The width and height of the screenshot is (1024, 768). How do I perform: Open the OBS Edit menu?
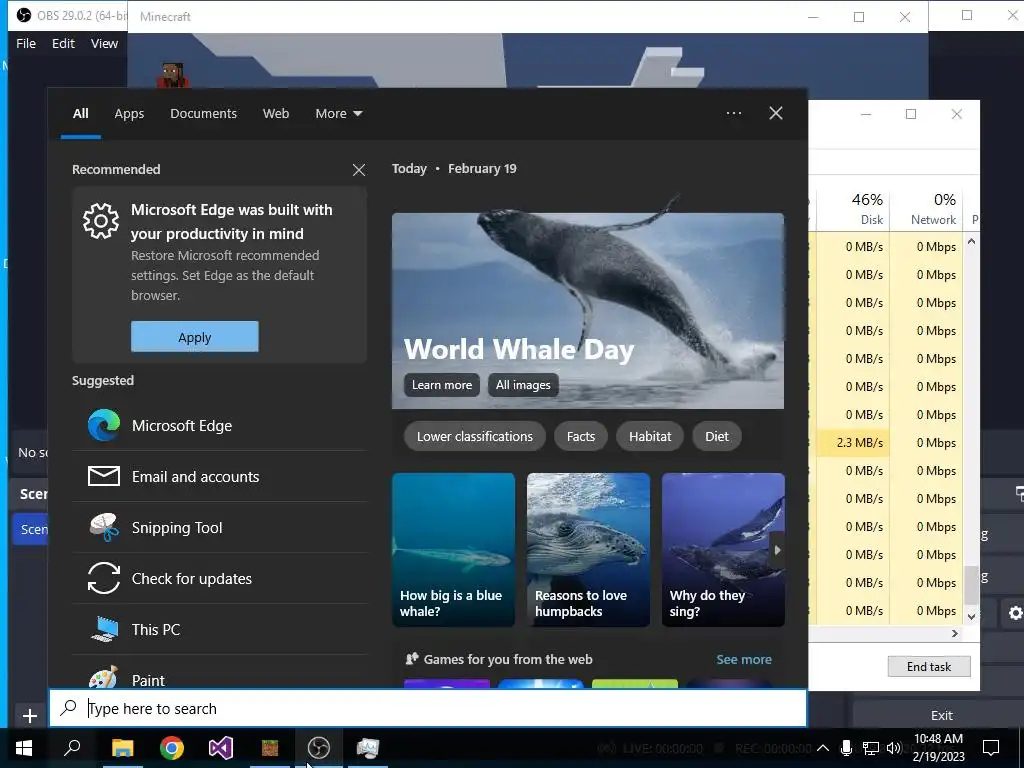click(63, 43)
